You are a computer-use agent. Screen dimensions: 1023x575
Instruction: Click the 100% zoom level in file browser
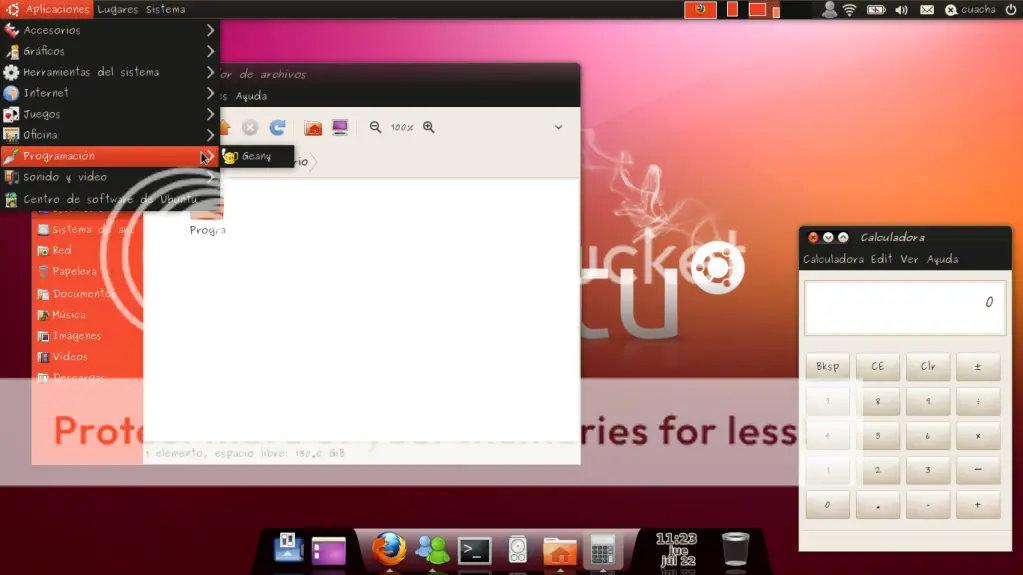tap(402, 127)
